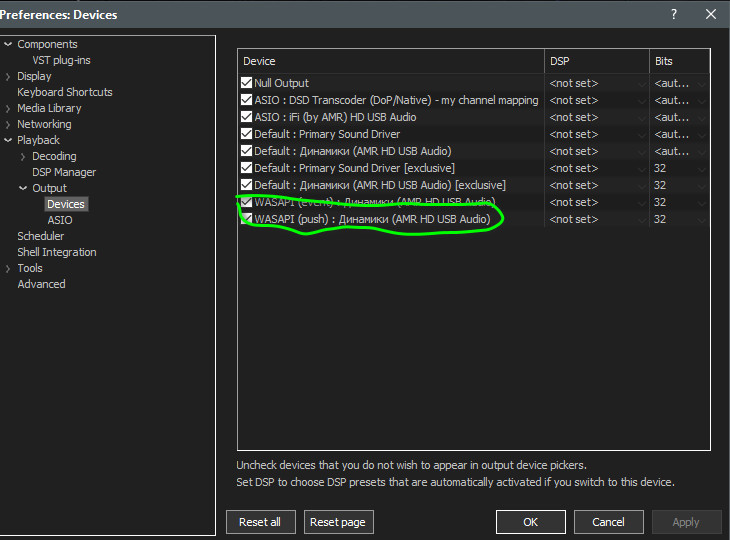Toggle Default : Динамики non-exclusive checkbox
The height and width of the screenshot is (540, 730).
[x=246, y=151]
